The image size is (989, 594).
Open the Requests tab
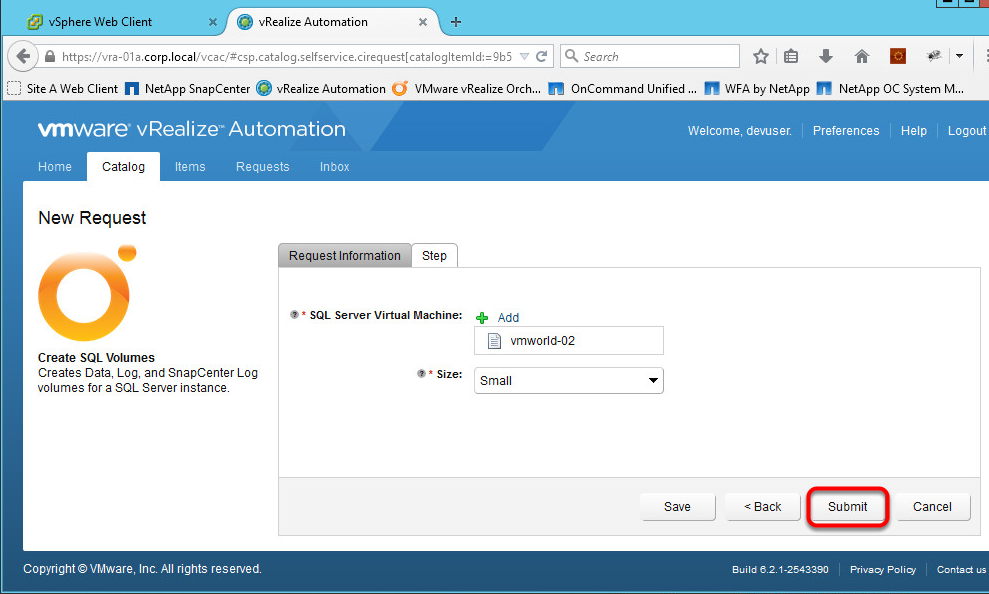(262, 166)
